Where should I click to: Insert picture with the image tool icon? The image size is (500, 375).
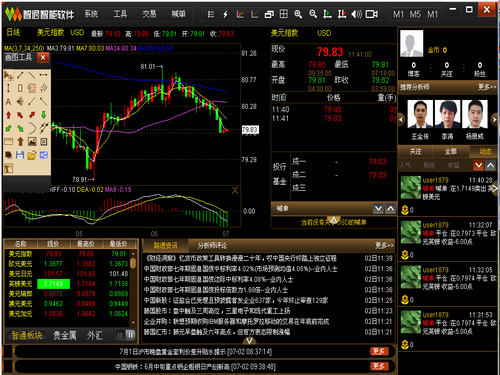32,142
